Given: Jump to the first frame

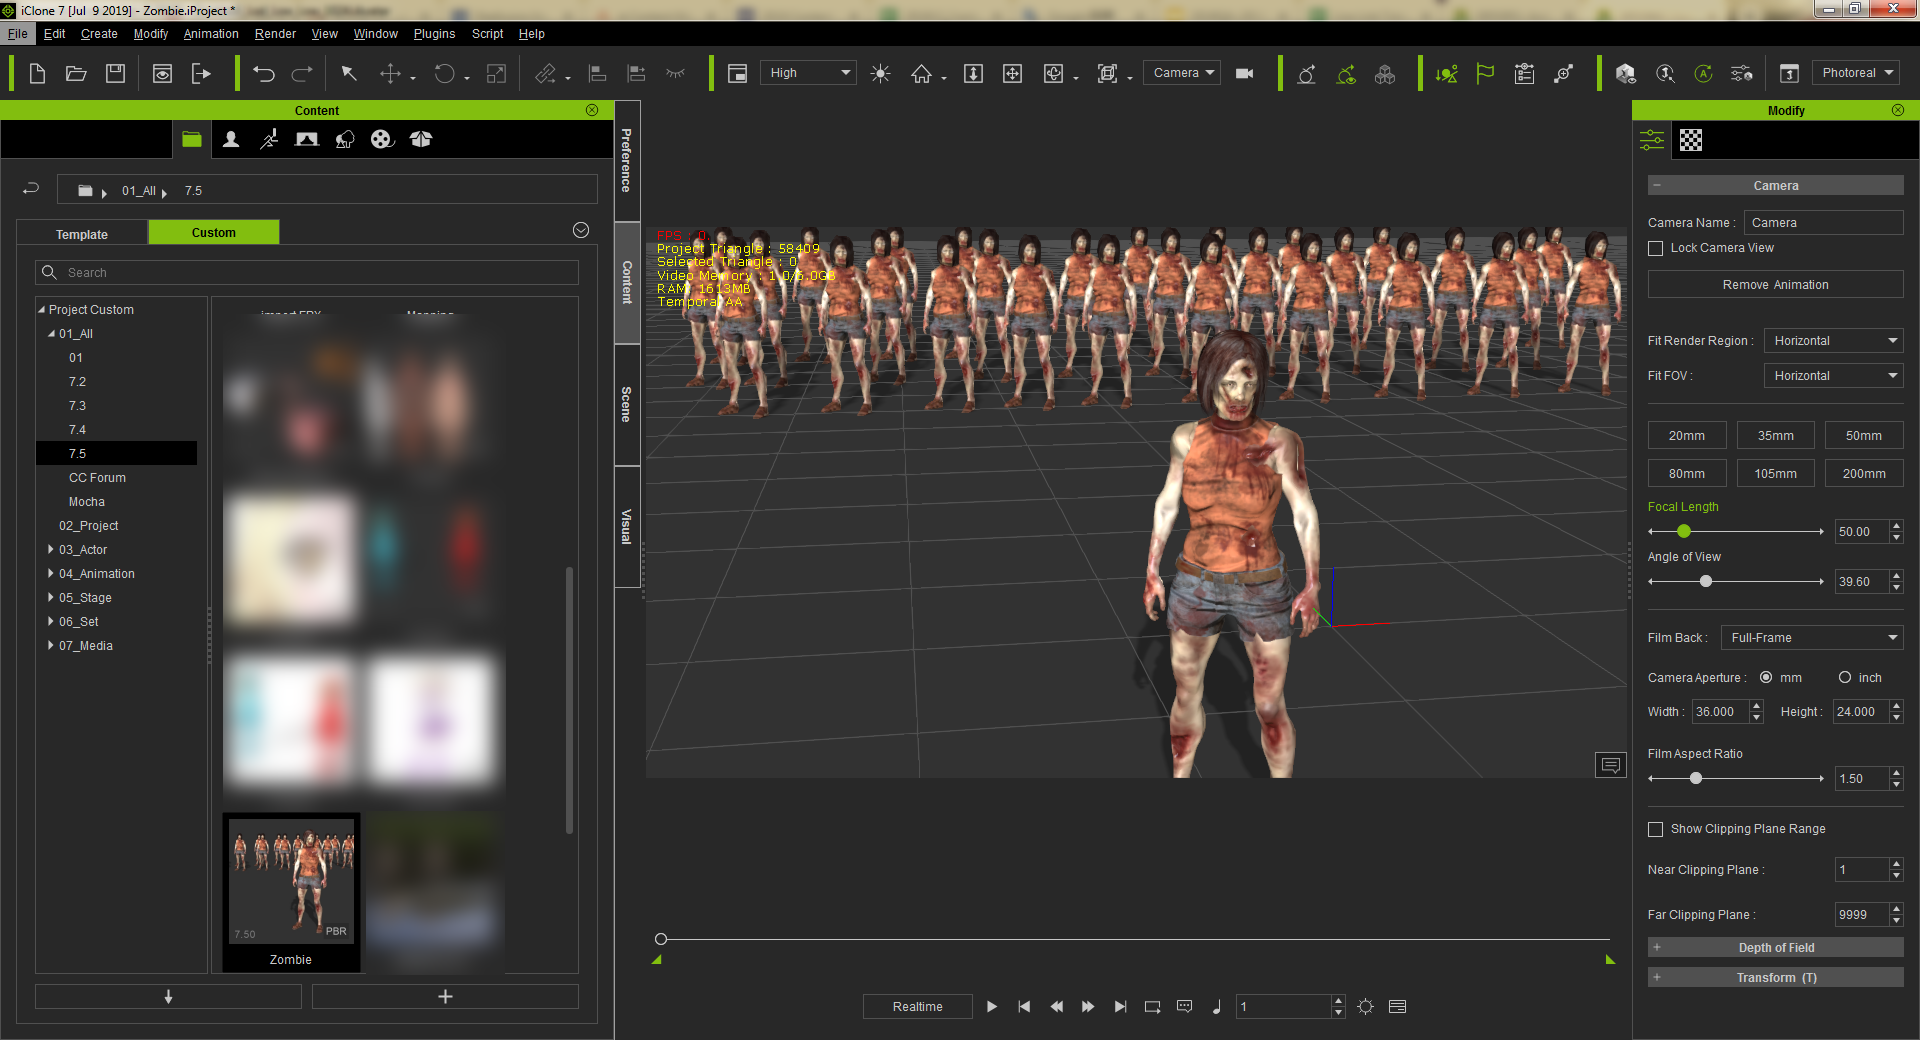Looking at the screenshot, I should [1024, 1007].
